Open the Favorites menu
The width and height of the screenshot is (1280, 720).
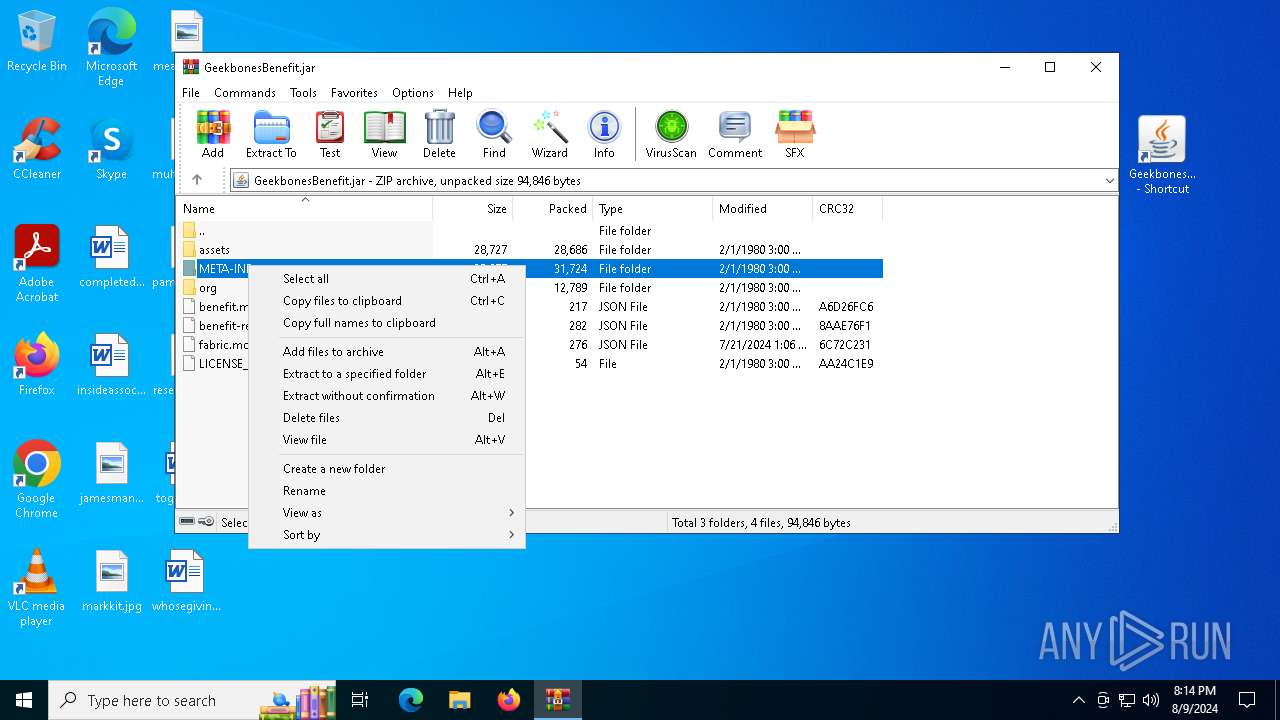pos(354,93)
